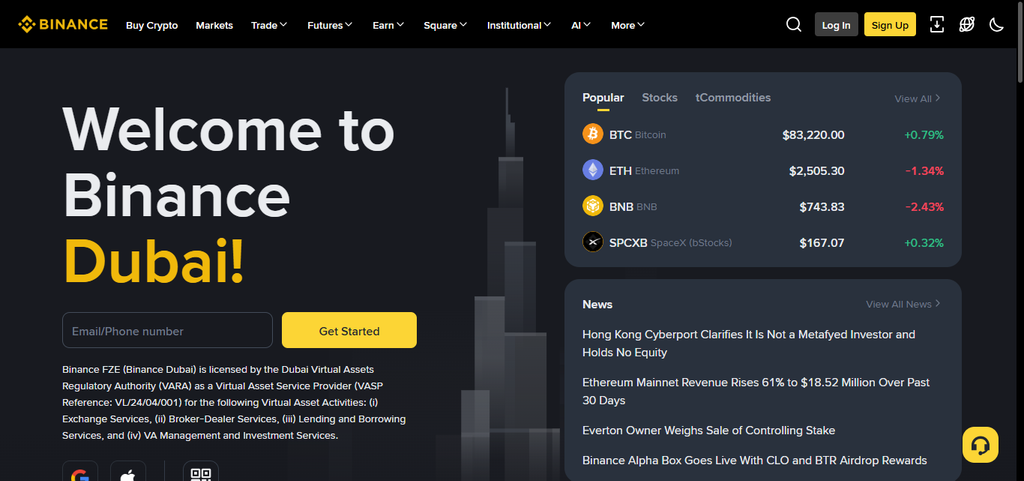Click BTC change +0.79%

coord(923,135)
